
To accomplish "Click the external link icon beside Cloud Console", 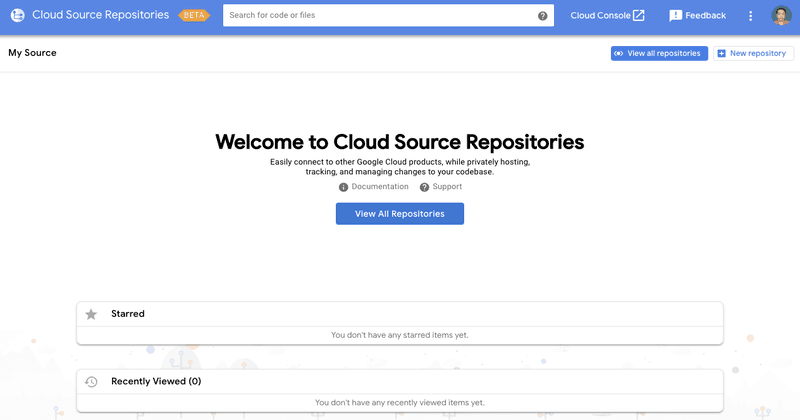I will [638, 16].
